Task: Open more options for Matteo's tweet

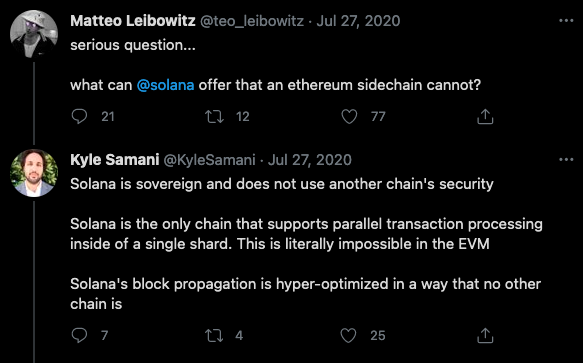Action: (566, 20)
